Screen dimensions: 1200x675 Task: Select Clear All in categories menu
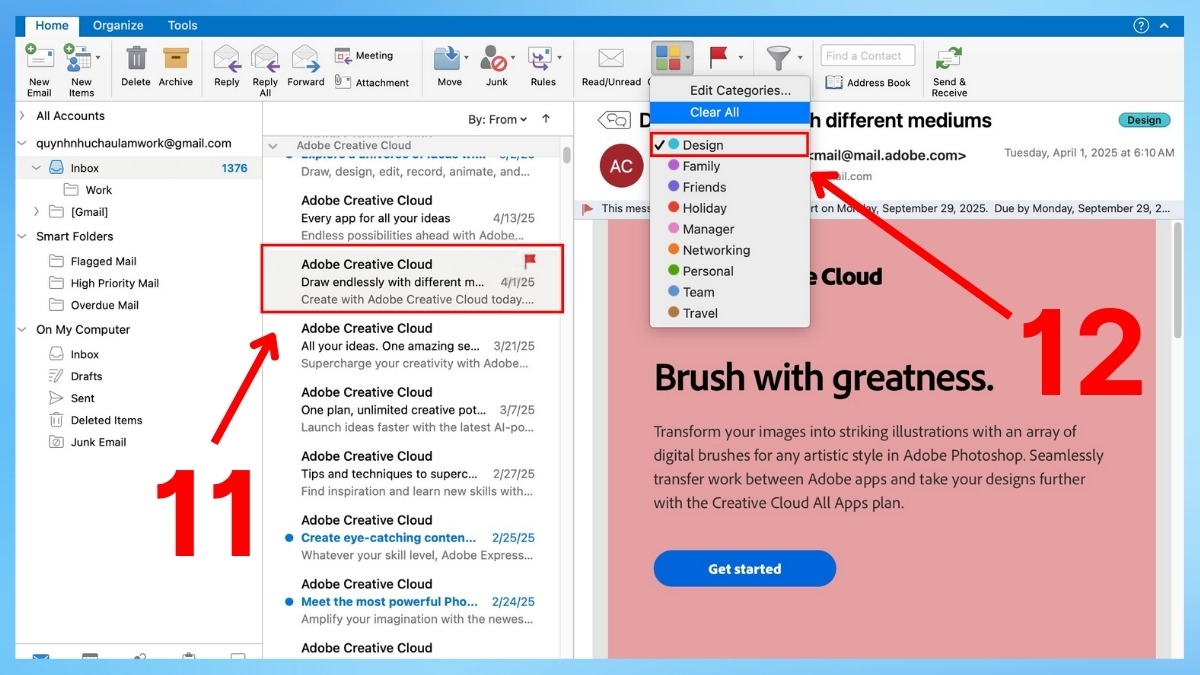coord(730,113)
